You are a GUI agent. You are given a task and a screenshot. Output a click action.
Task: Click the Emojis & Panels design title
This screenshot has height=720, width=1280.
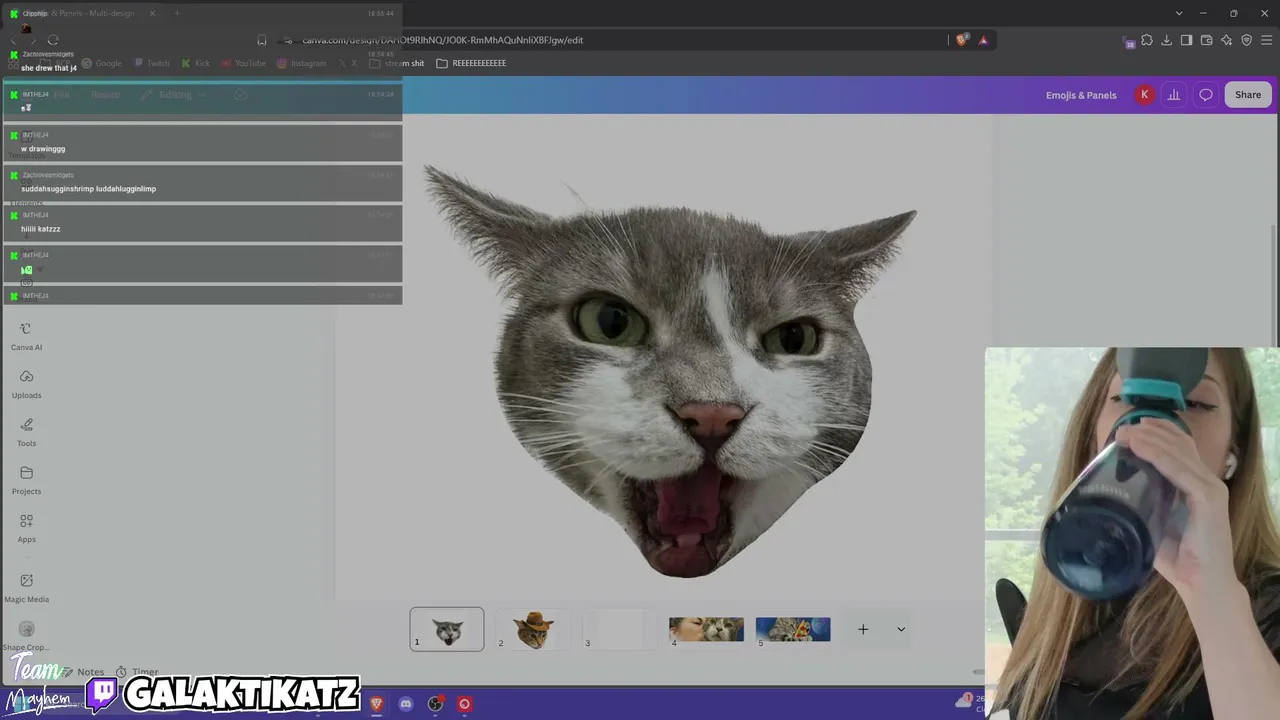point(1081,95)
